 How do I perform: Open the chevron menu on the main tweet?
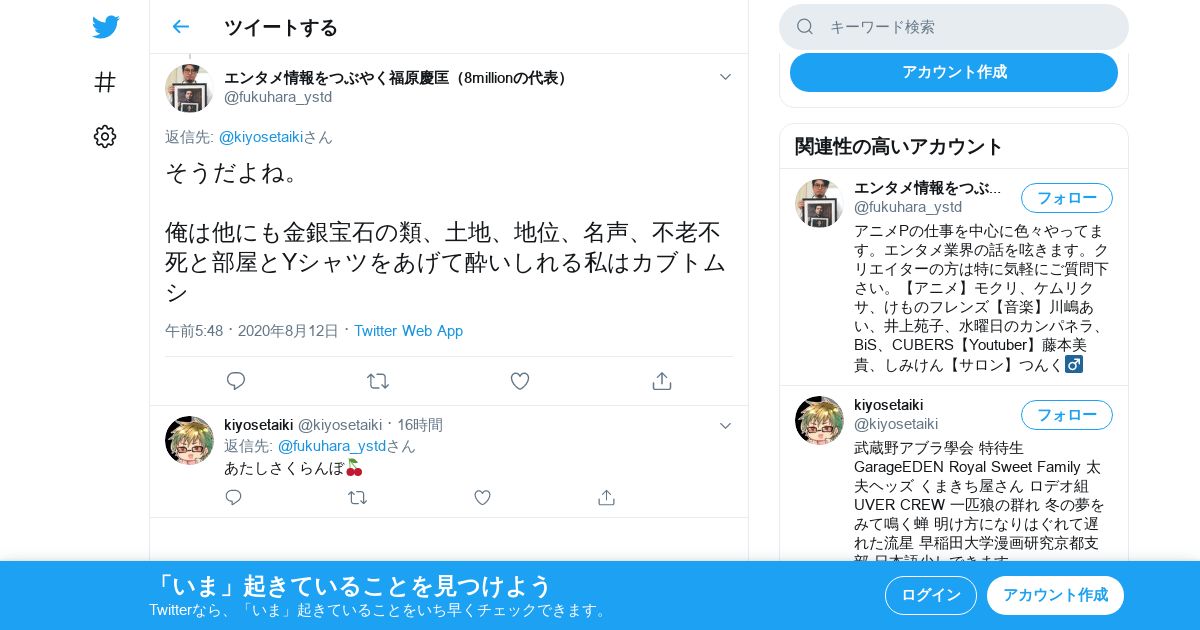[726, 76]
